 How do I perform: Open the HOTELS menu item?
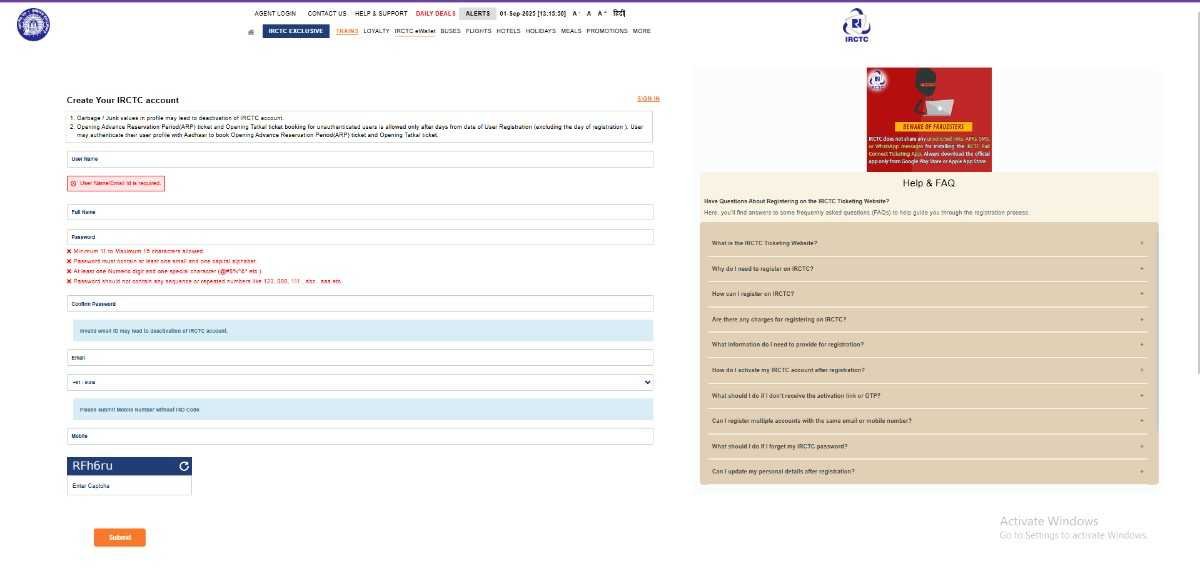tap(508, 31)
